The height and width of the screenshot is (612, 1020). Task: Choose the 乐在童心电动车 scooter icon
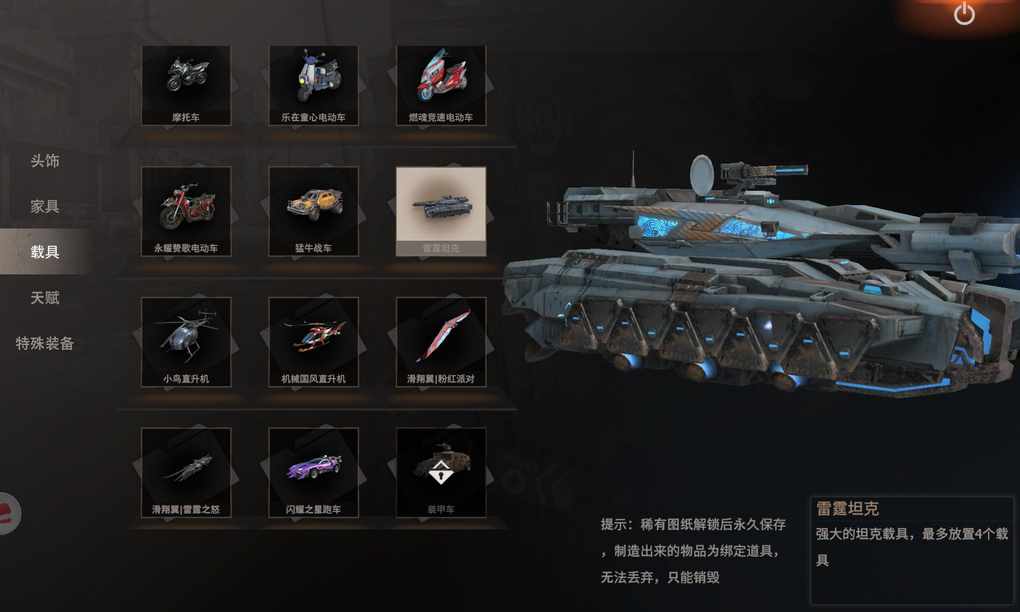pyautogui.click(x=314, y=85)
